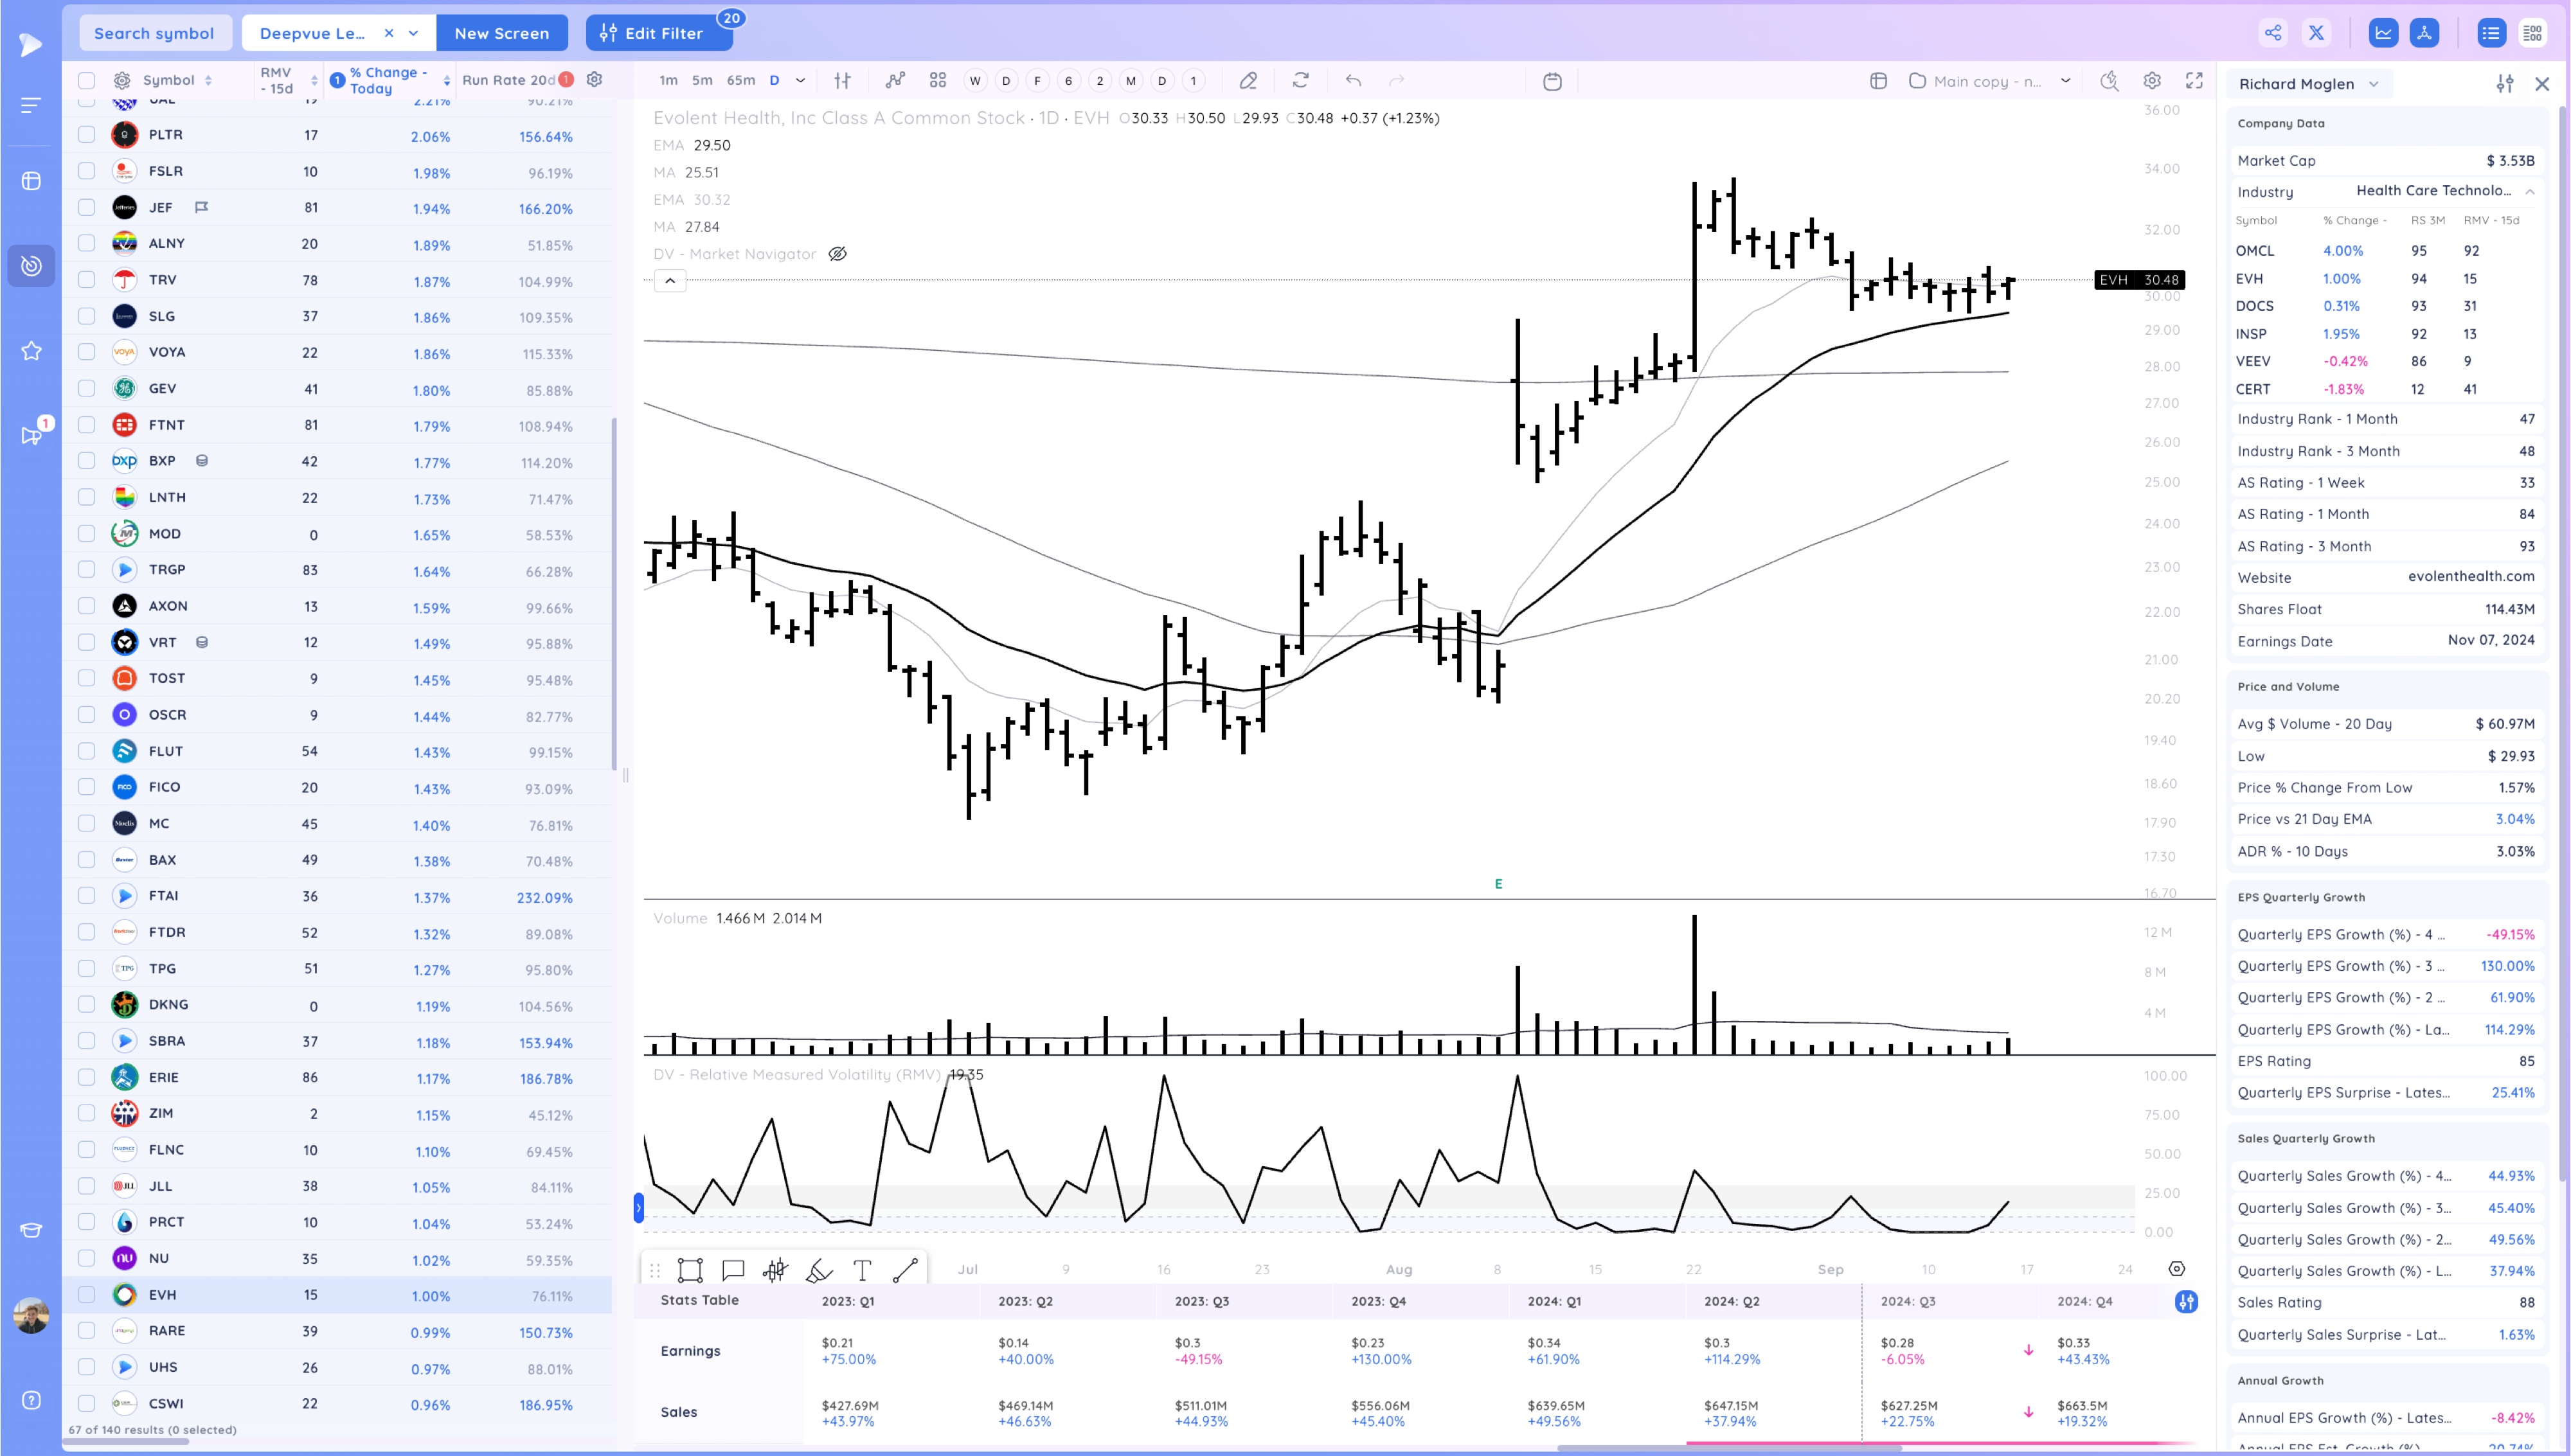Click the chart refresh icon
The height and width of the screenshot is (1456, 2571).
pyautogui.click(x=1300, y=81)
